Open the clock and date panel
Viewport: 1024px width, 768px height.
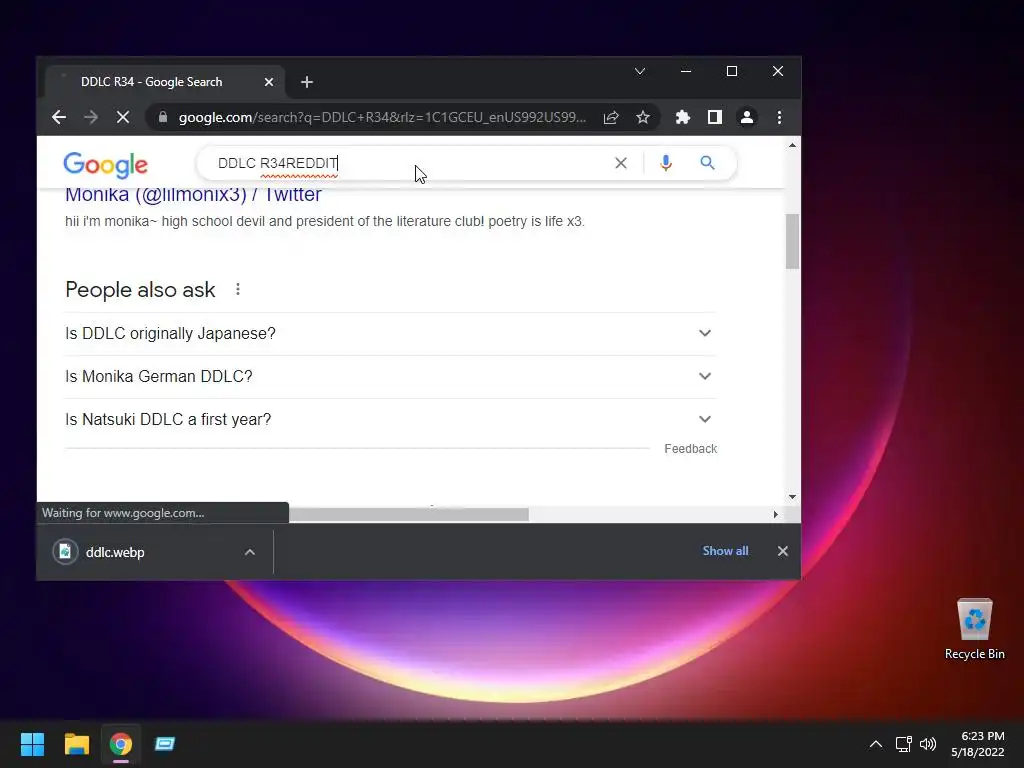[x=978, y=744]
